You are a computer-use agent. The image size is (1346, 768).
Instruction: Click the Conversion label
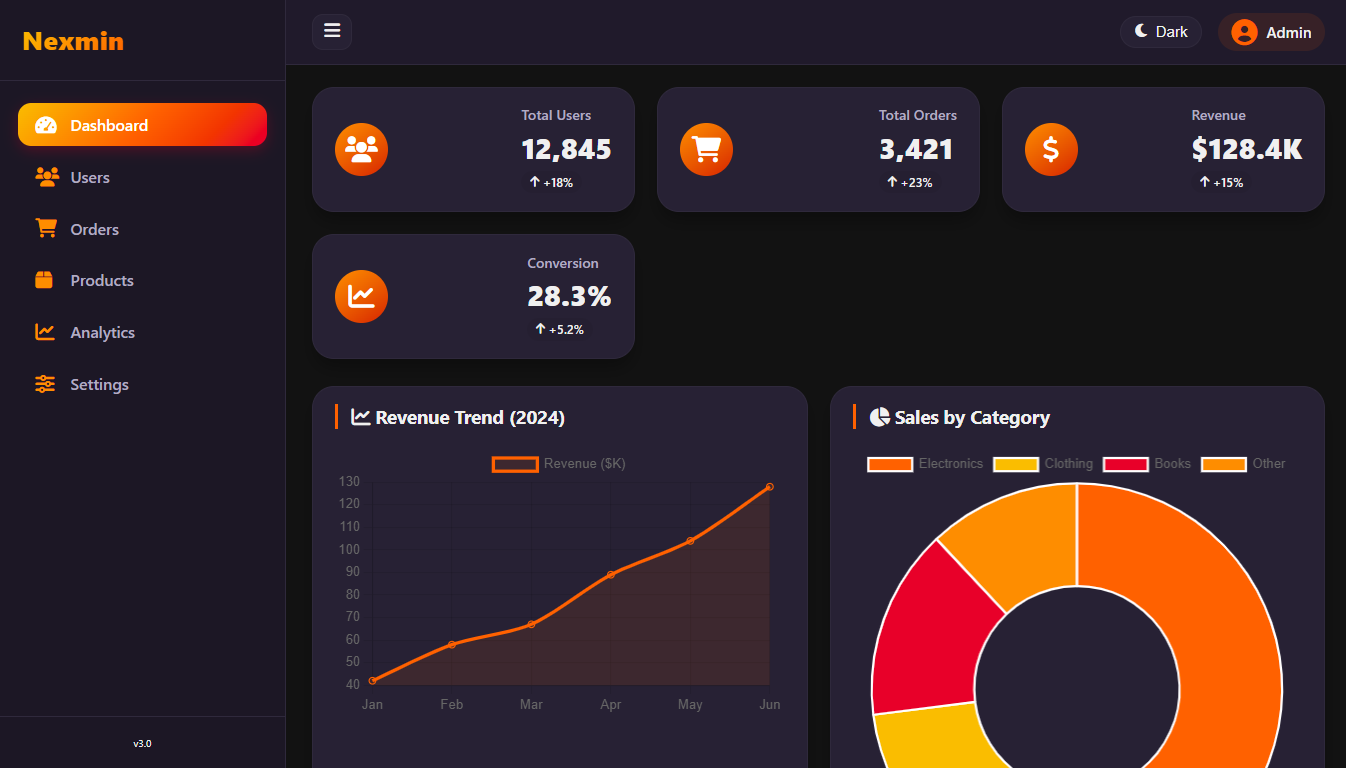coord(563,264)
